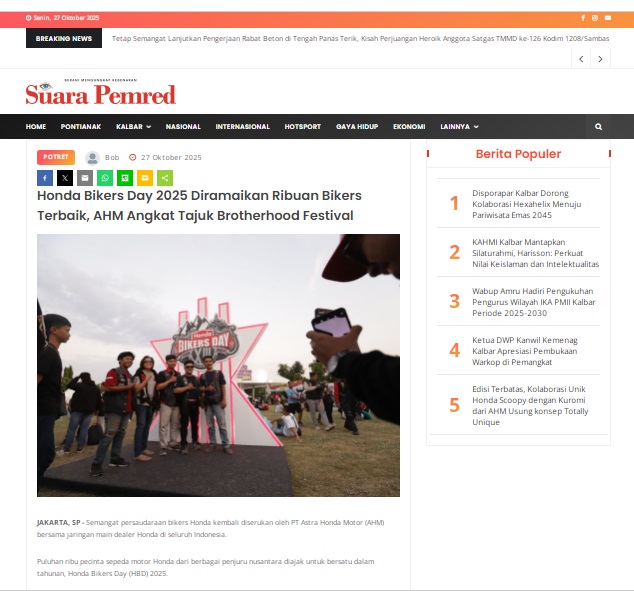Expand the Lainnya dropdown menu
The image size is (634, 591).
(459, 127)
